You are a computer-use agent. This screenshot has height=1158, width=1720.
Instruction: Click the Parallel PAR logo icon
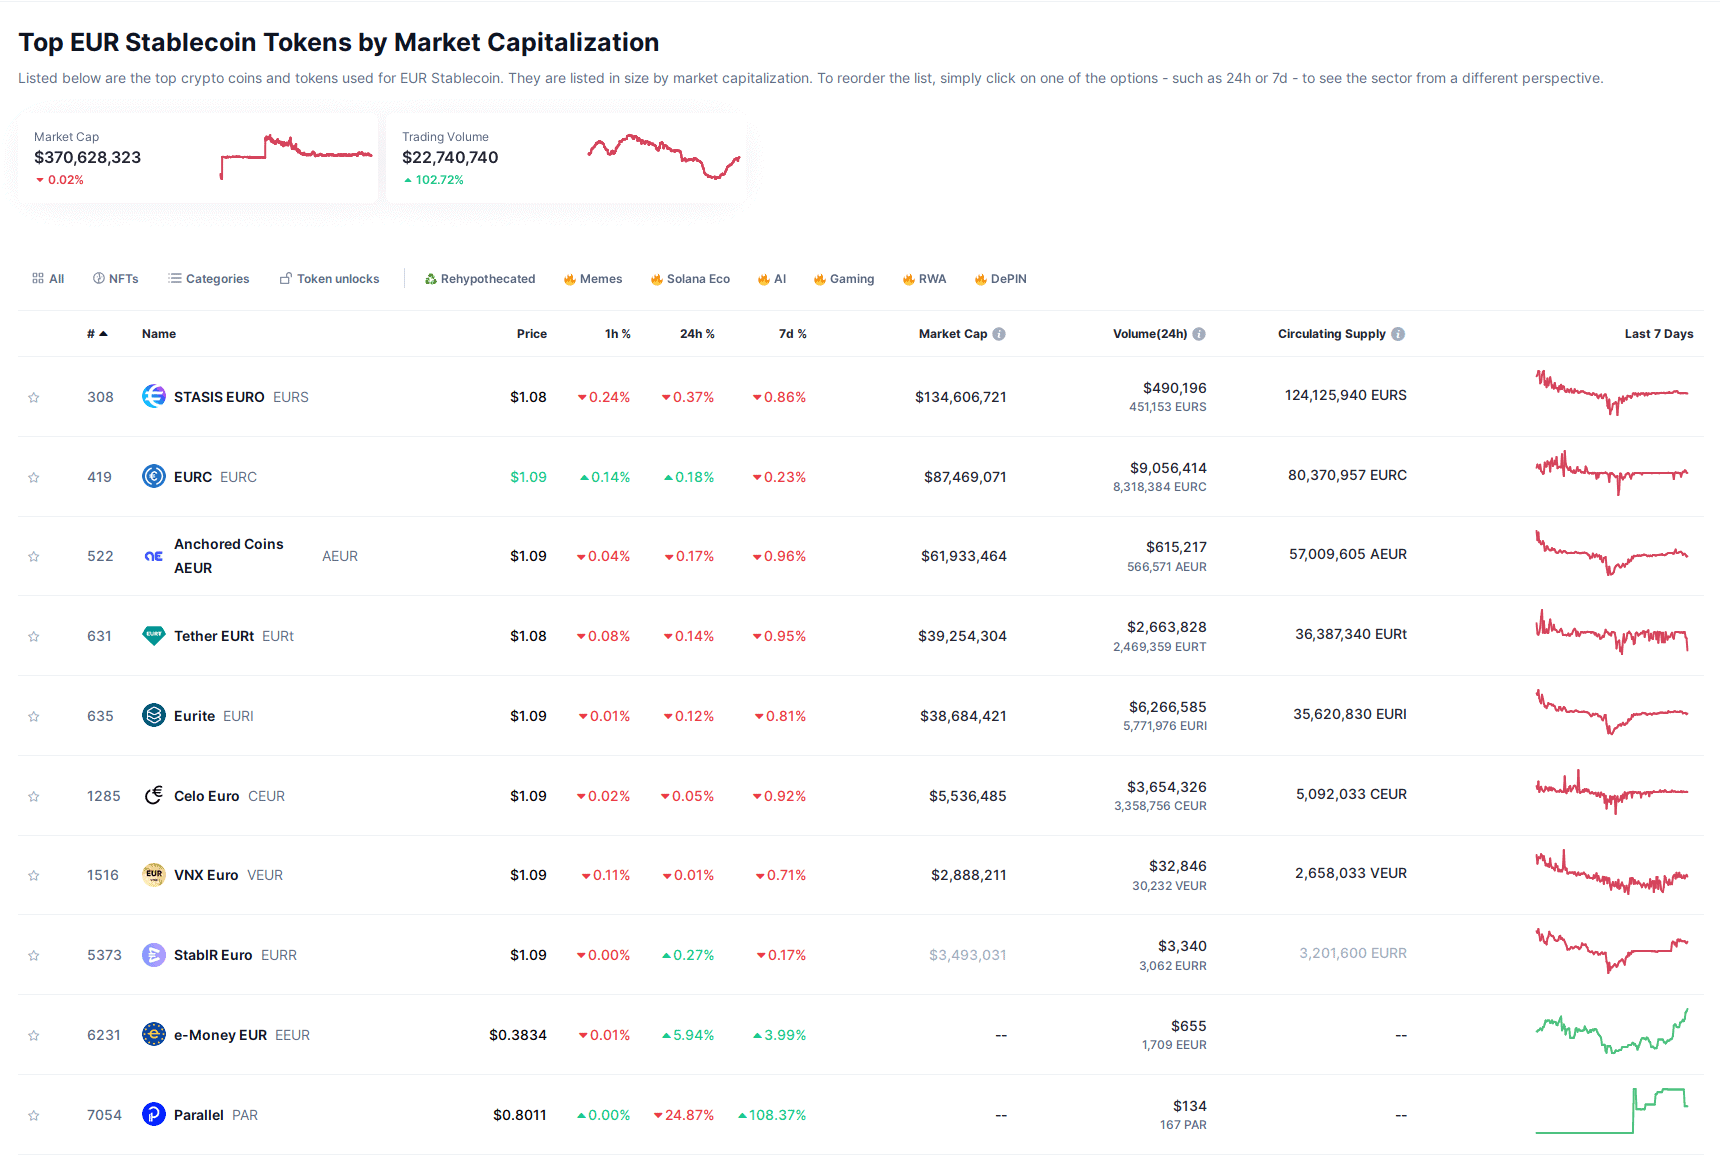pyautogui.click(x=154, y=1114)
